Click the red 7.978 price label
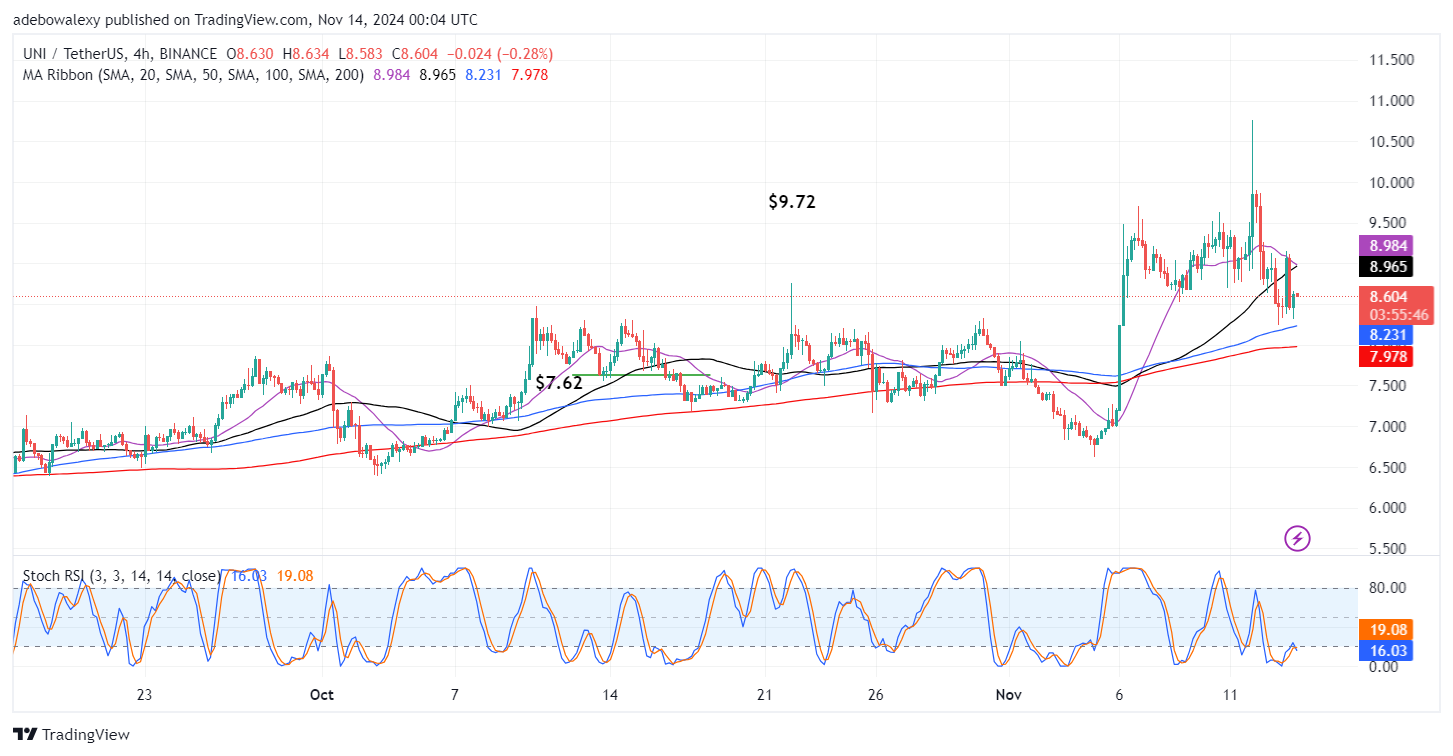This screenshot has width=1453, height=756. coord(1385,357)
